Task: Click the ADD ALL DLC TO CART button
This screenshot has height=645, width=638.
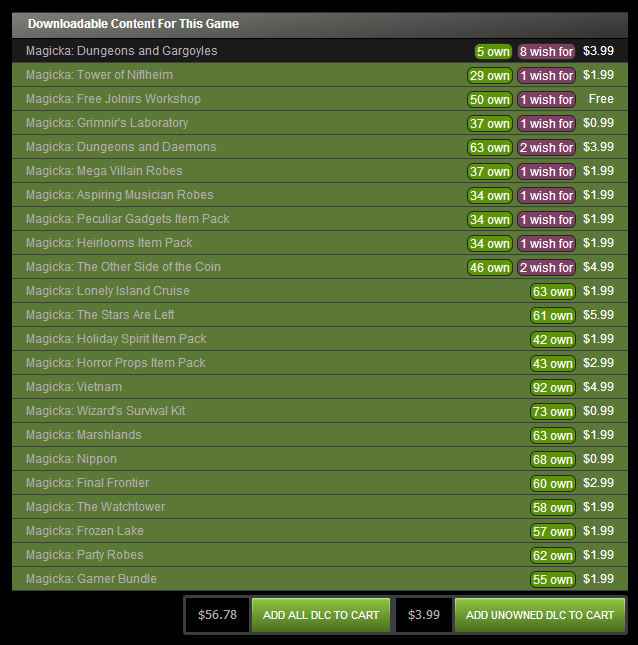Action: click(x=321, y=615)
